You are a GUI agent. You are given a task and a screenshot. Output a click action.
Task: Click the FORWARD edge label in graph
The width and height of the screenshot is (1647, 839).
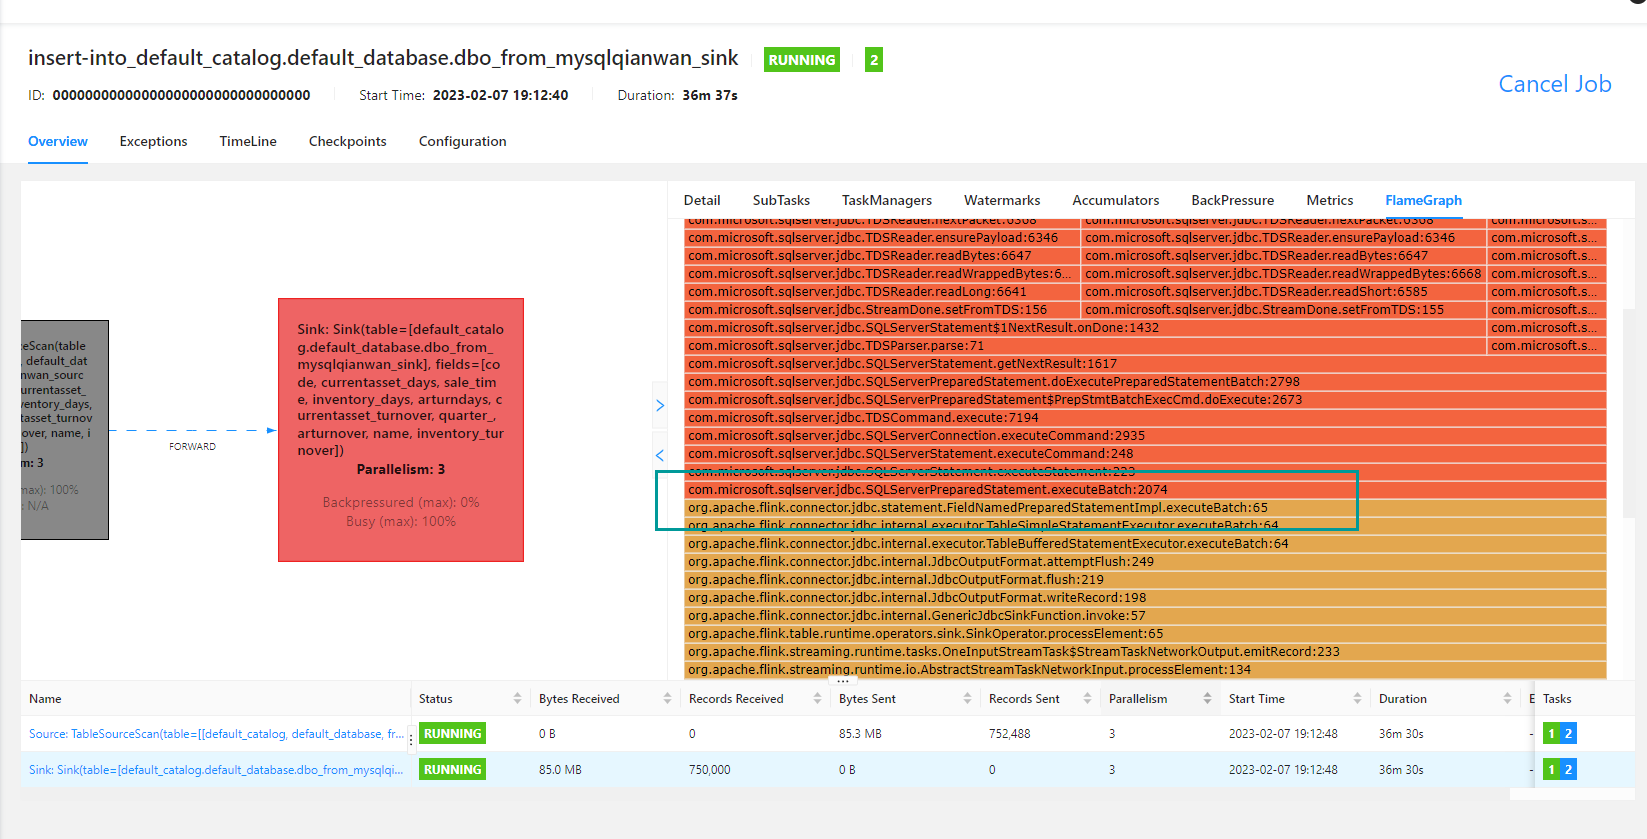(192, 447)
